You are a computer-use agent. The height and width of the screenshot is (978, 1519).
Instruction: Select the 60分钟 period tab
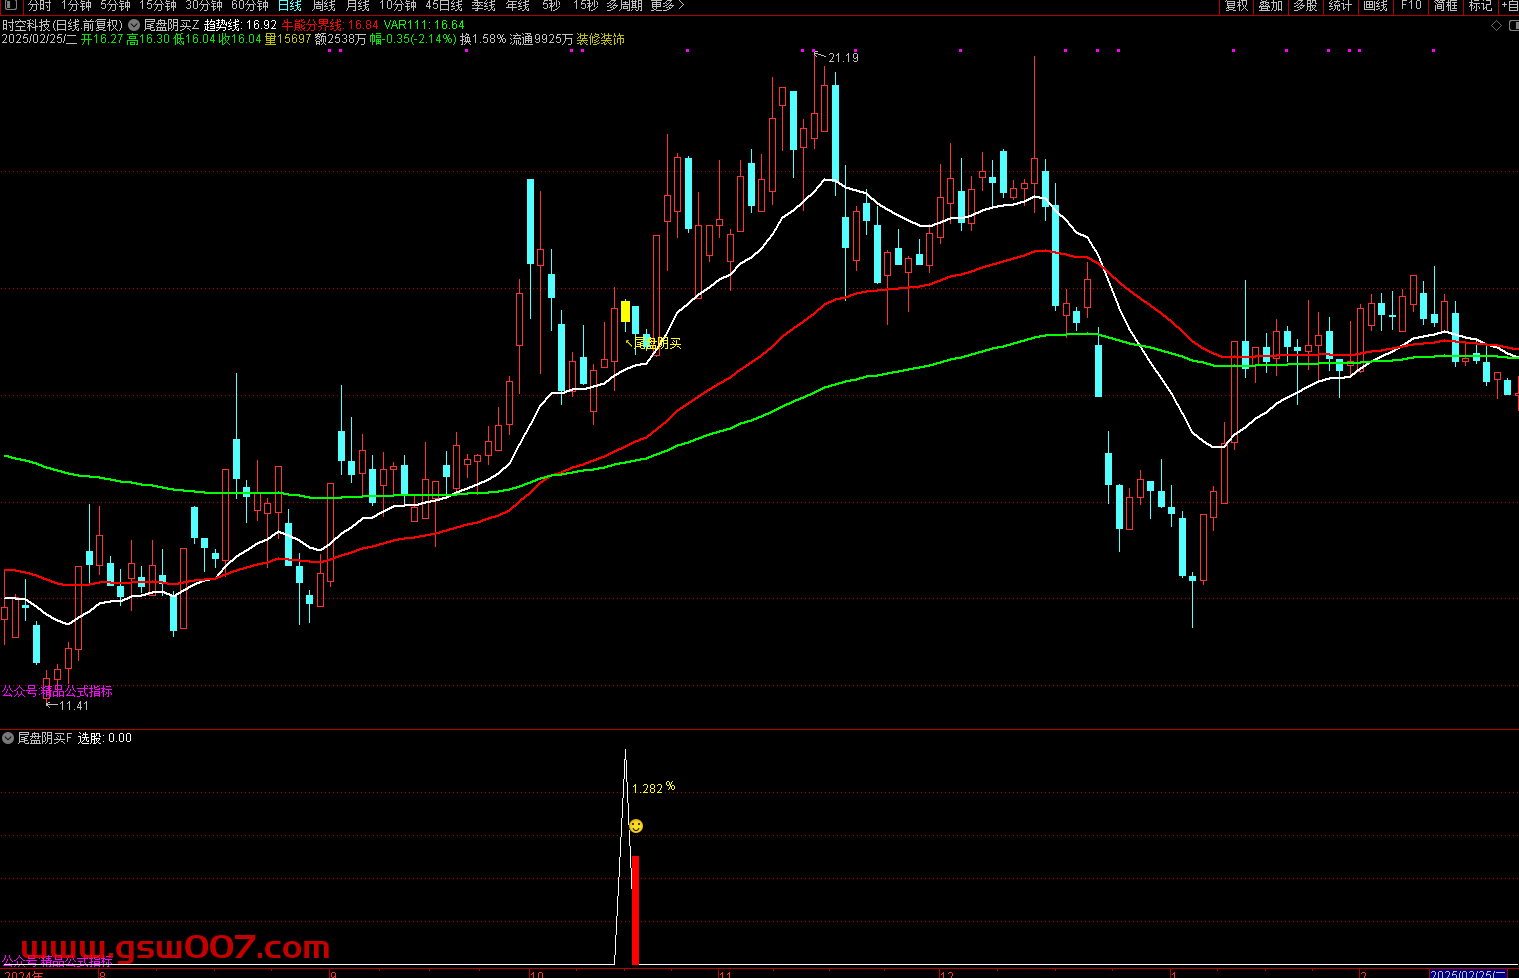pyautogui.click(x=250, y=6)
